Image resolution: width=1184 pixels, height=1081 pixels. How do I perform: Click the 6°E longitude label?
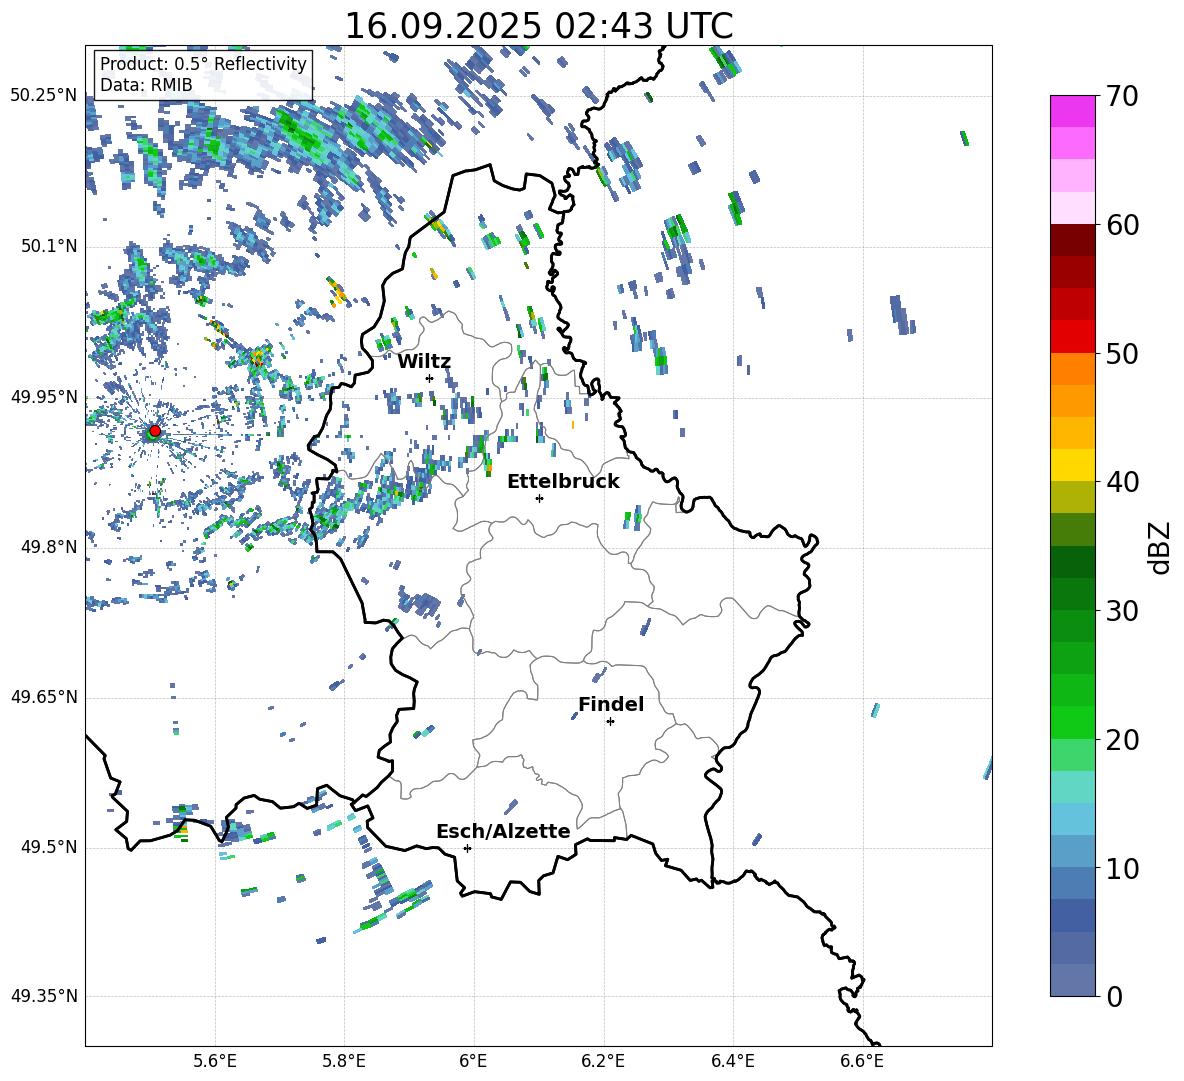tap(473, 1061)
